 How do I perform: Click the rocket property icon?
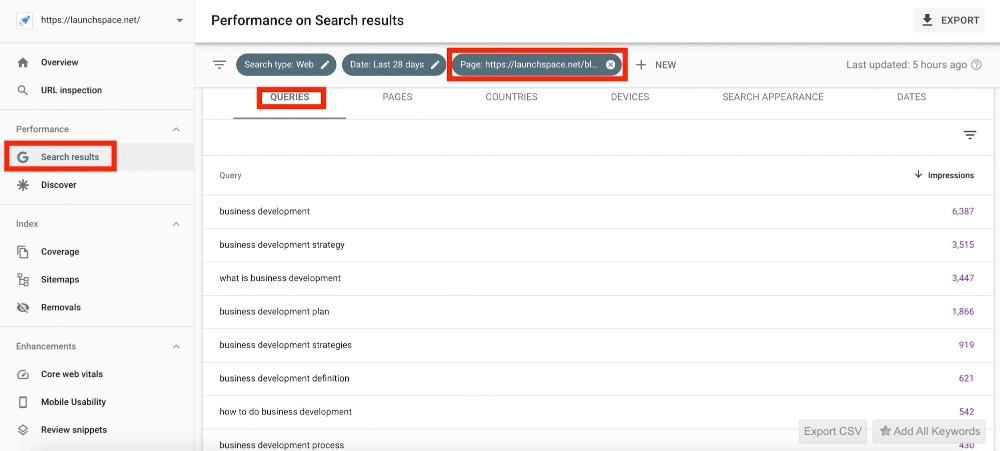point(24,20)
